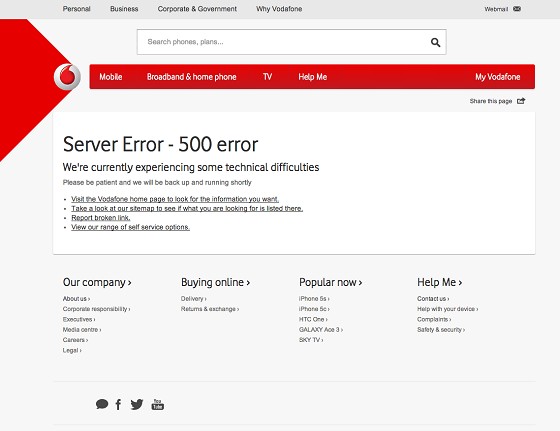The image size is (560, 431).
Task: Expand the Buying online section heading
Action: click(x=215, y=282)
